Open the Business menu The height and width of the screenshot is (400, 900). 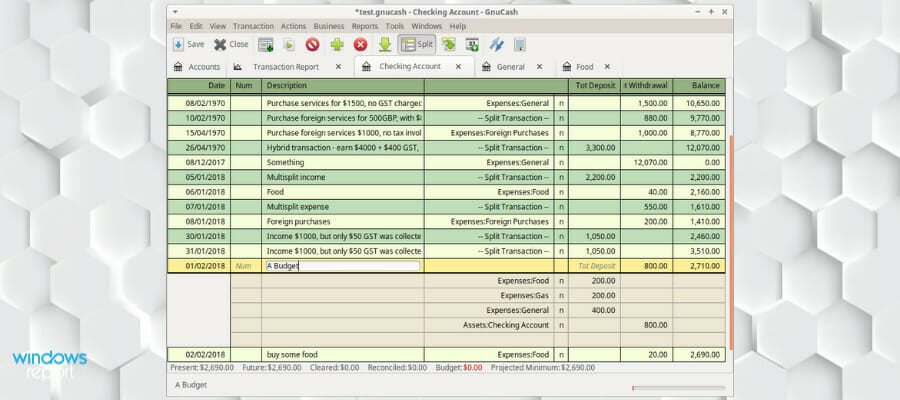(329, 26)
